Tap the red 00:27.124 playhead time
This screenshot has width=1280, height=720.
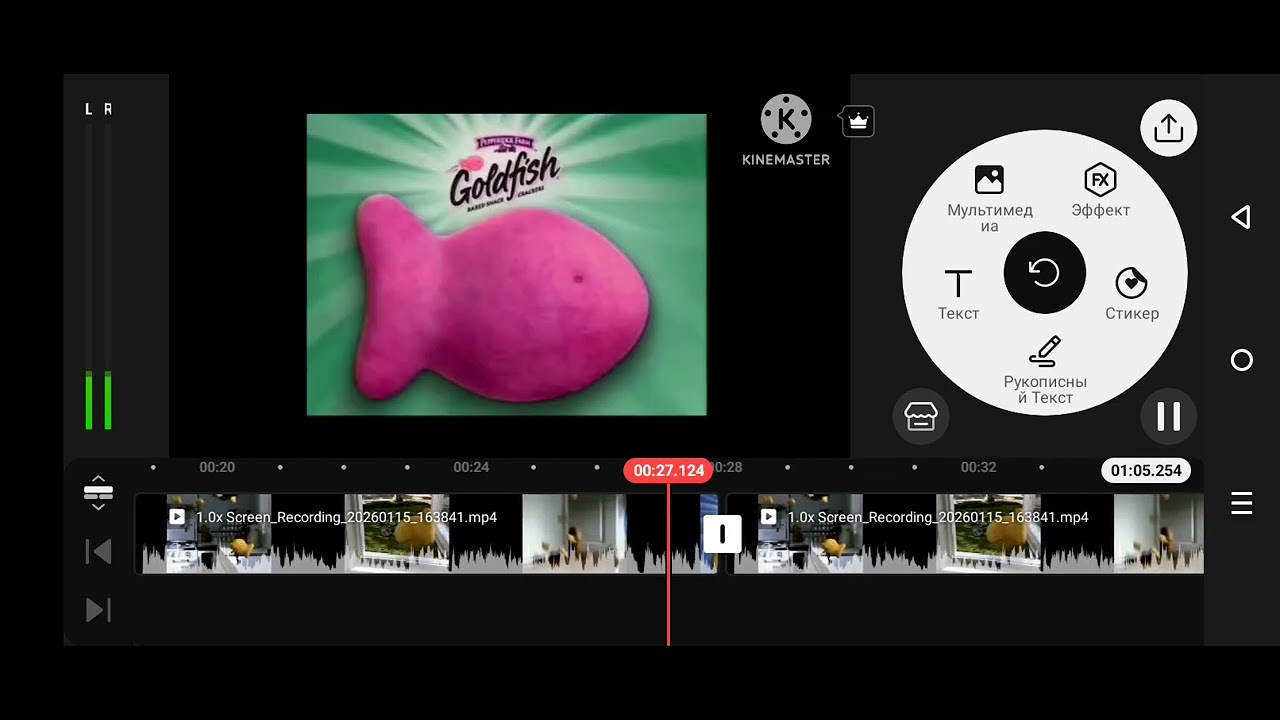pos(668,470)
